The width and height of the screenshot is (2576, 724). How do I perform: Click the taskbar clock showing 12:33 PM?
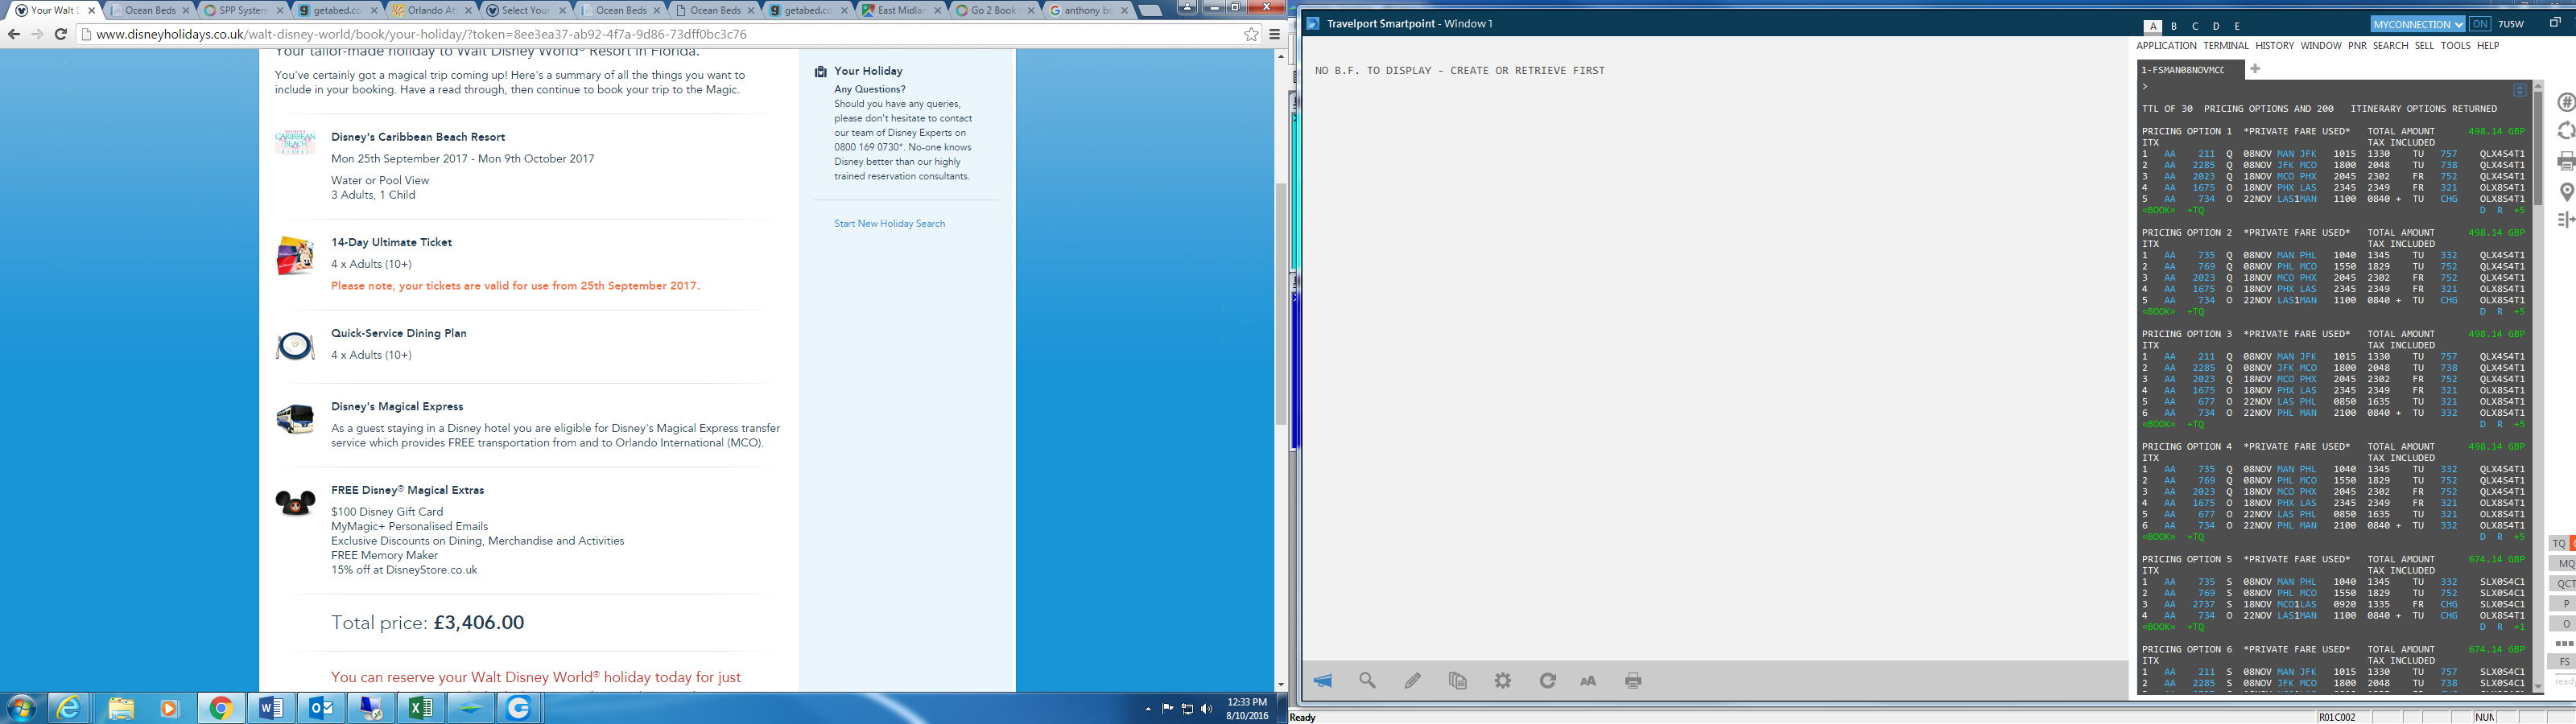pyautogui.click(x=1246, y=702)
